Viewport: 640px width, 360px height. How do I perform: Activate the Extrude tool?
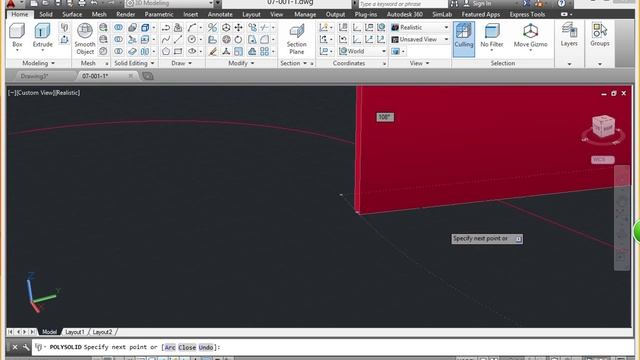coord(42,36)
